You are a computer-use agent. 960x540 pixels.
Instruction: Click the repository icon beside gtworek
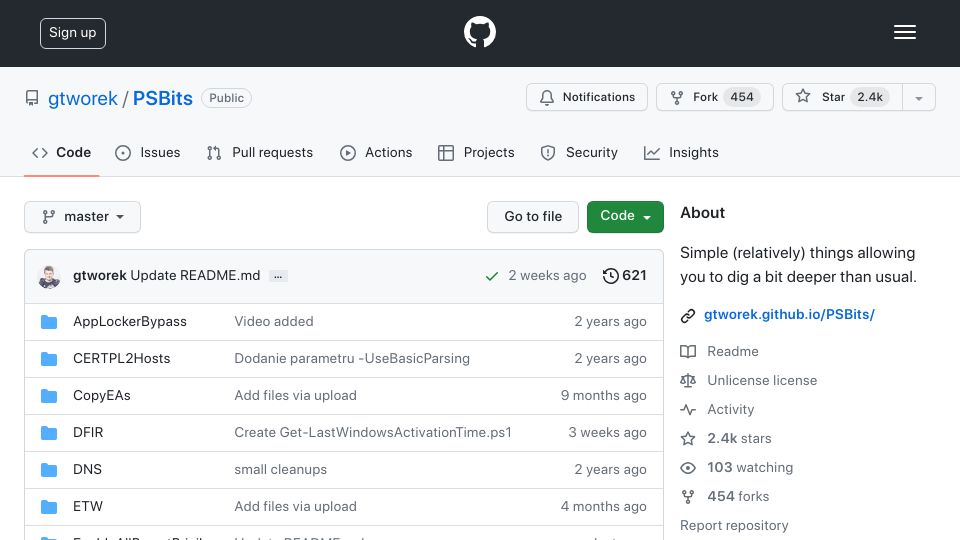32,98
